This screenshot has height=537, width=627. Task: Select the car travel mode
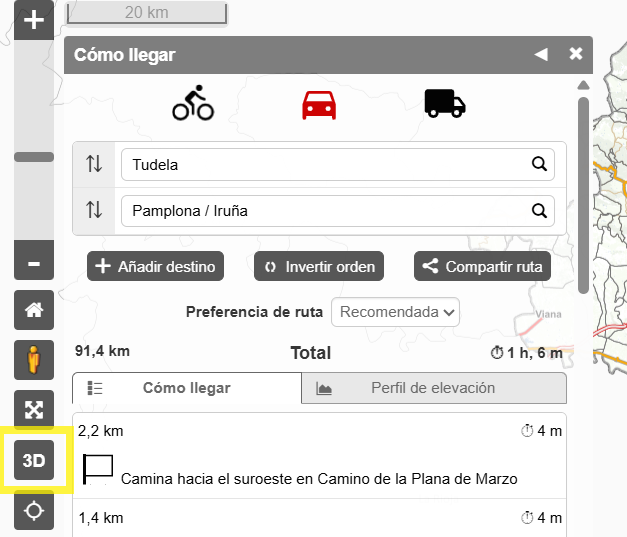319,105
